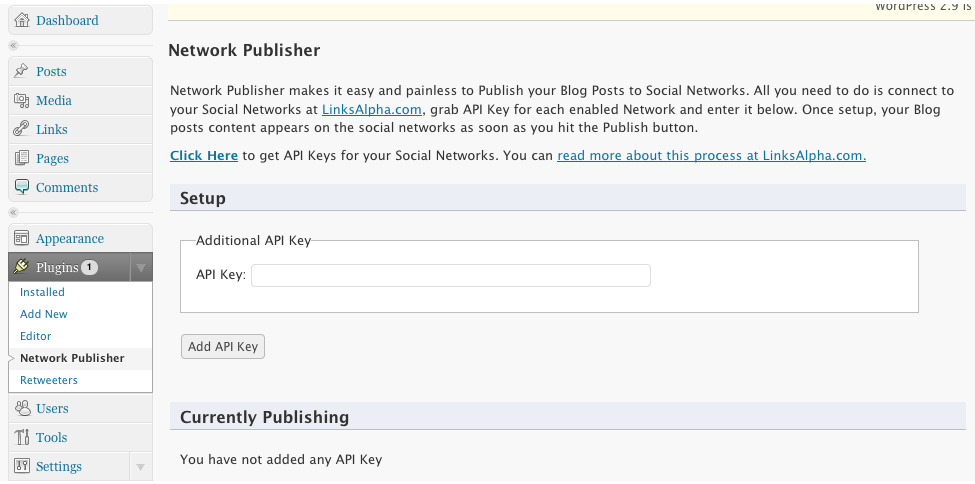The width and height of the screenshot is (975, 484).
Task: Click the Posts pushpin icon
Action: click(x=22, y=71)
